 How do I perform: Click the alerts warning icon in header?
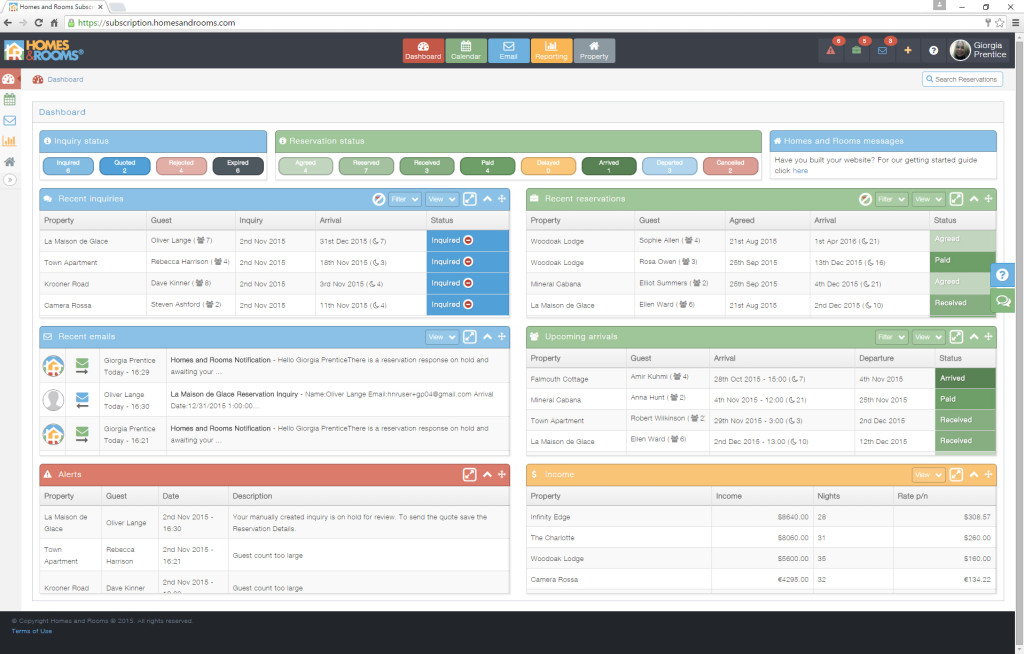click(831, 50)
